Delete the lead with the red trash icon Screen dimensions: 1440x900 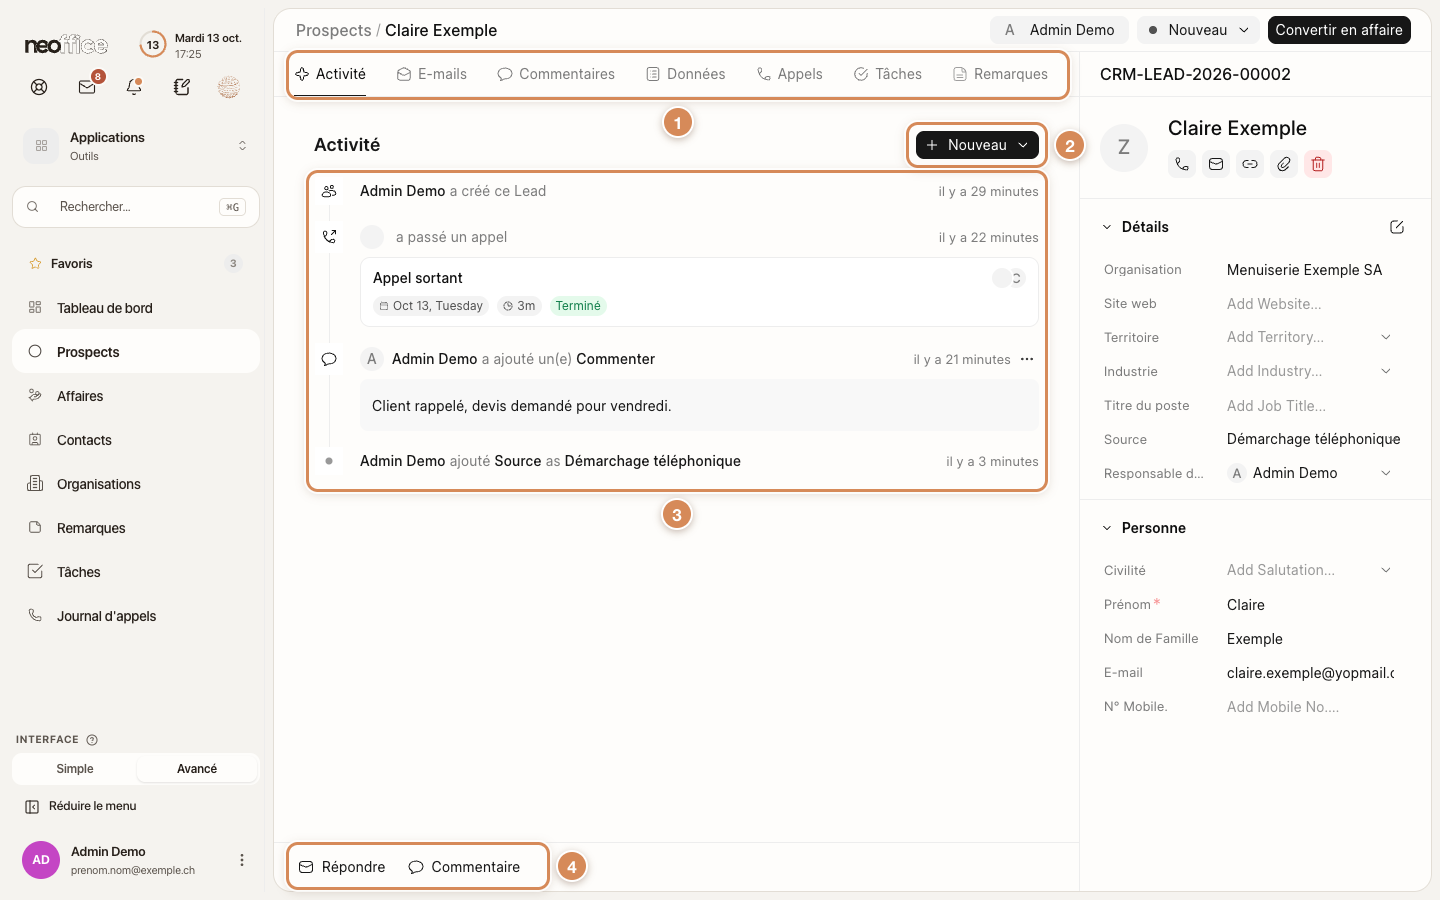click(1318, 164)
